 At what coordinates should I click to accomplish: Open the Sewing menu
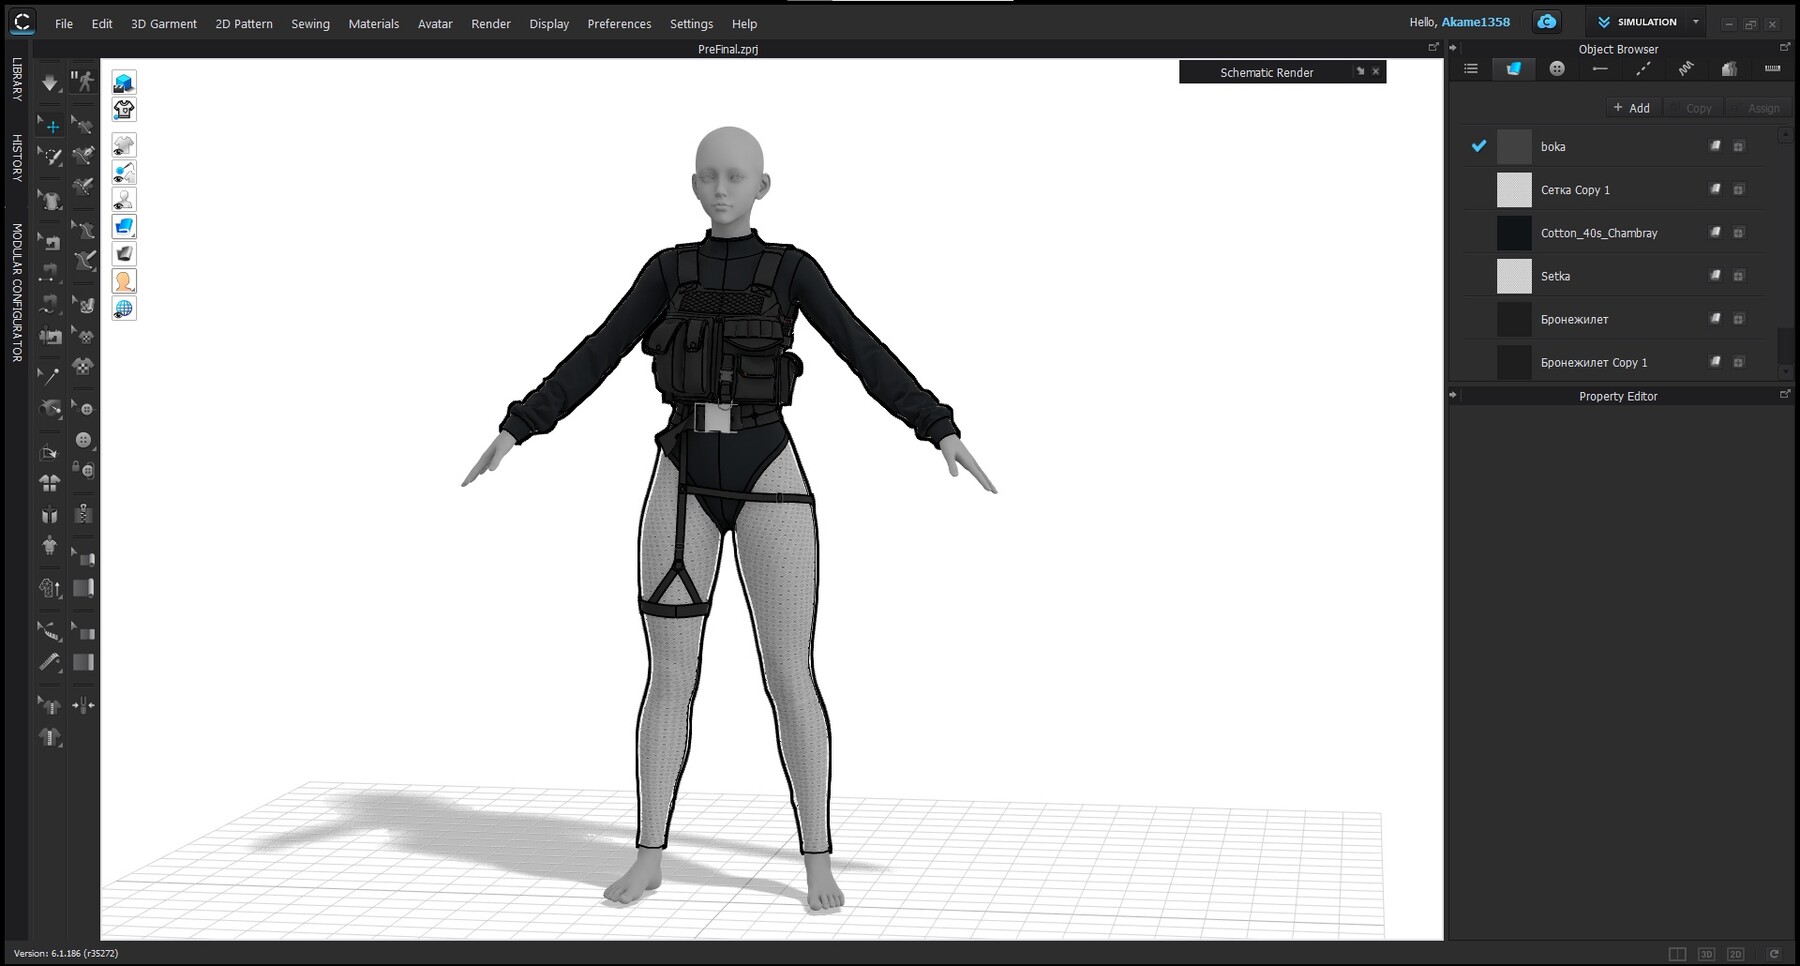click(310, 24)
